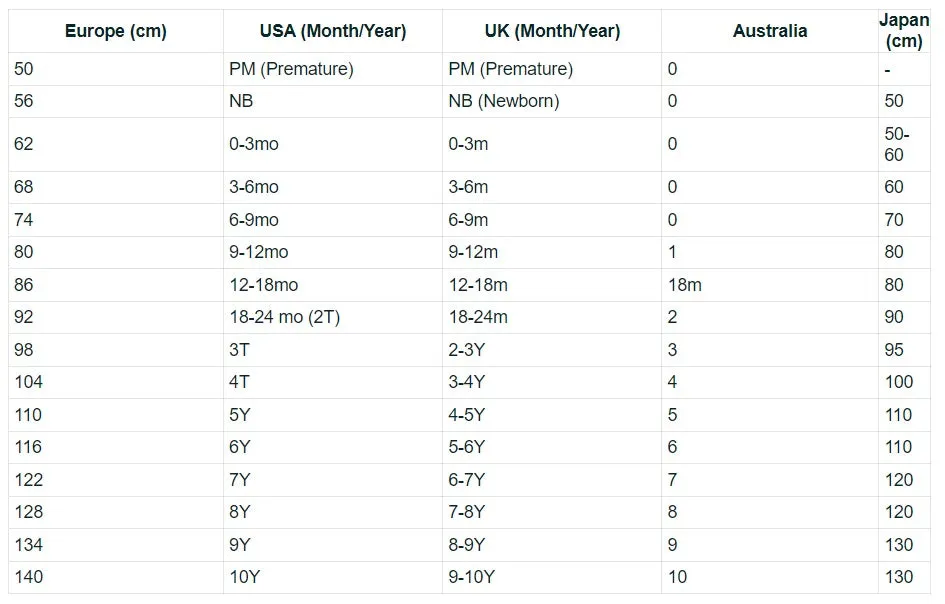
Task: Click the "50-60" Japan size cell
Action: click(895, 144)
